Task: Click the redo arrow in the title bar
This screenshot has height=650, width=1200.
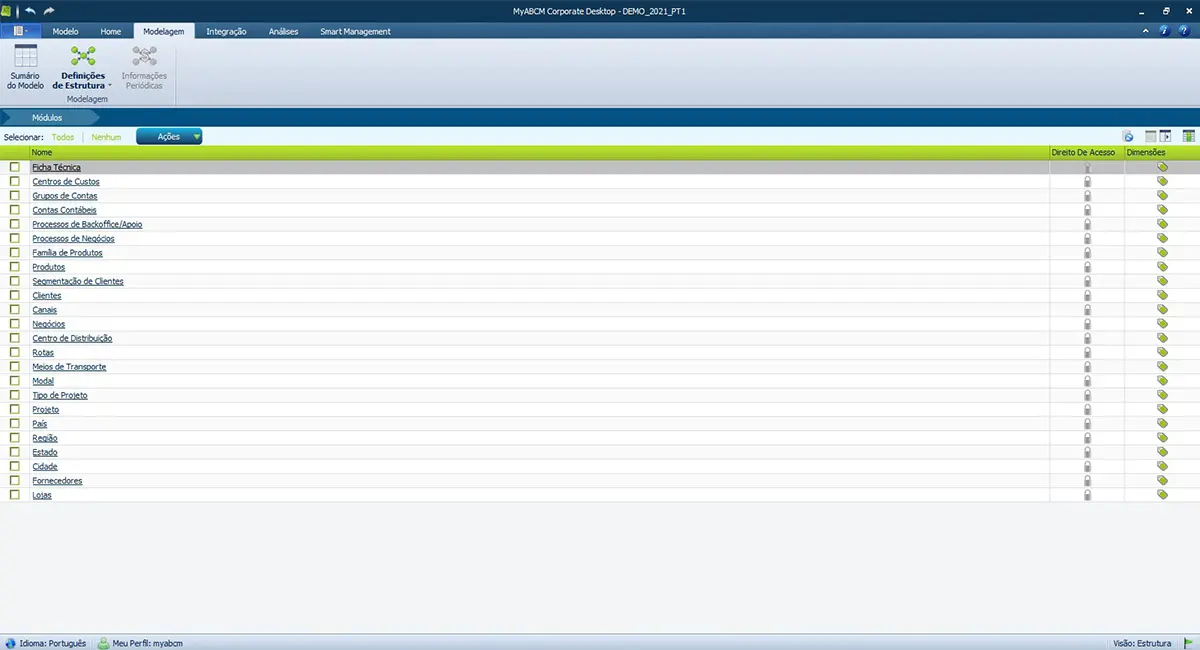Action: coord(49,10)
